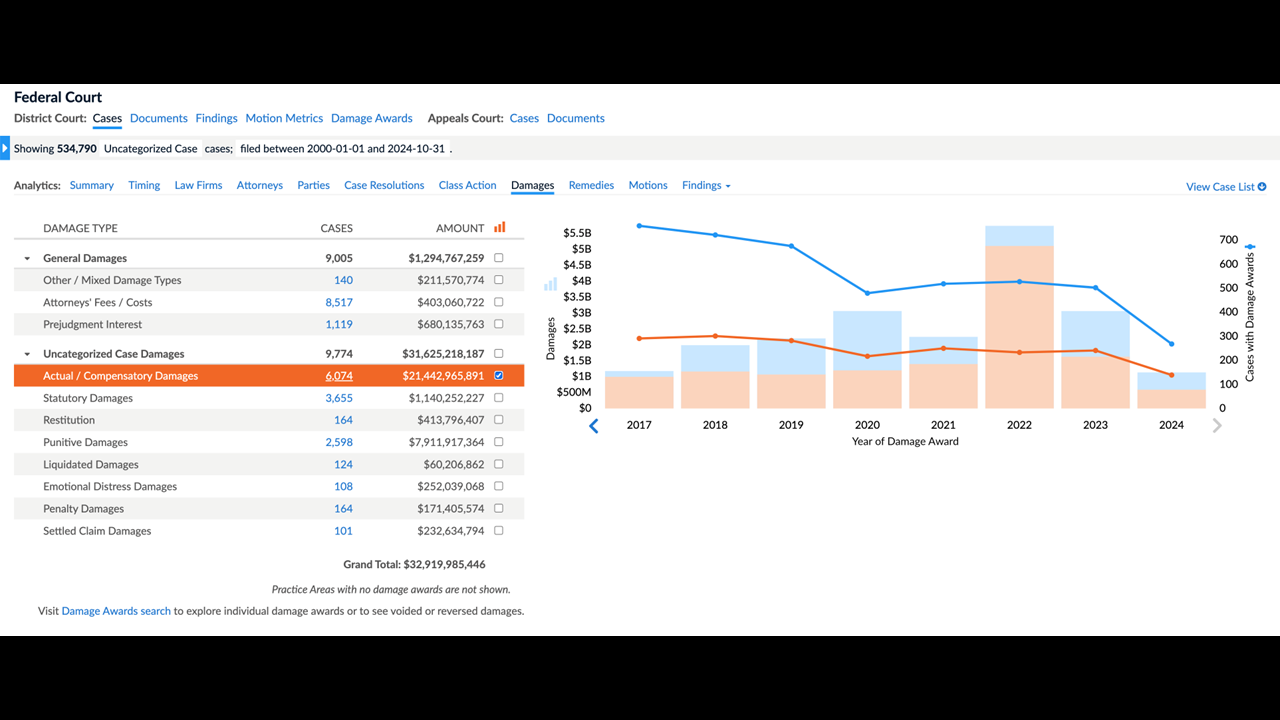Click the $31,625,218,187 uncategorized amount
Screen dimensions: 1280x720
[x=443, y=354]
